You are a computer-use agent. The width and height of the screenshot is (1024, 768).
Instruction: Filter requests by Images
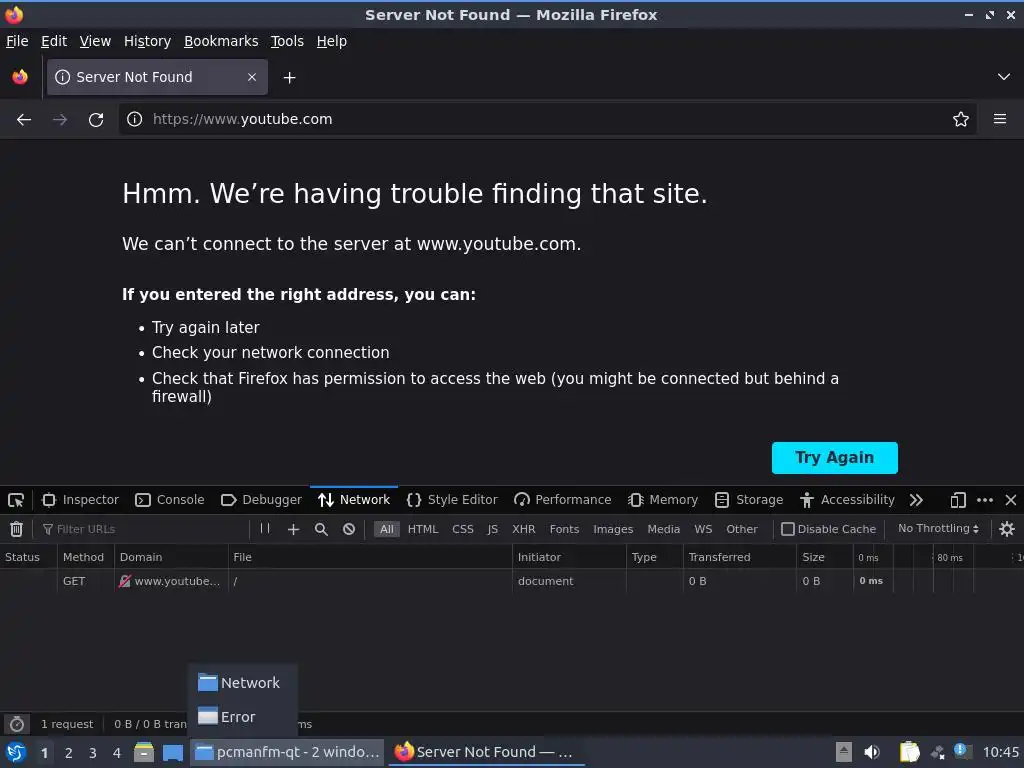point(613,529)
